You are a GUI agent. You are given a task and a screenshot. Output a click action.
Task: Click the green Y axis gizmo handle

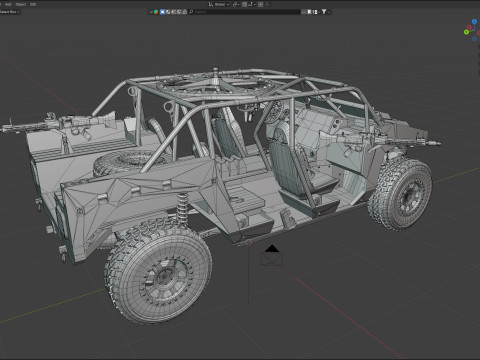466,32
